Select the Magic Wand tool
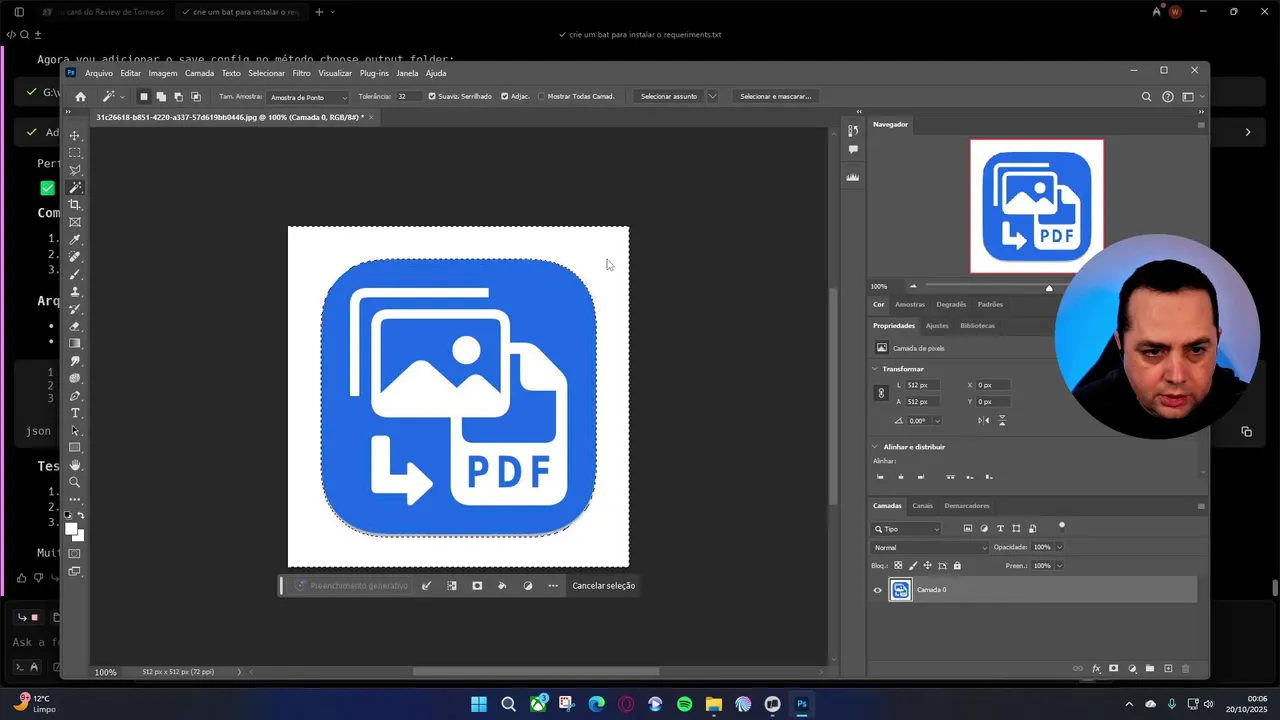This screenshot has width=1280, height=720. [75, 187]
